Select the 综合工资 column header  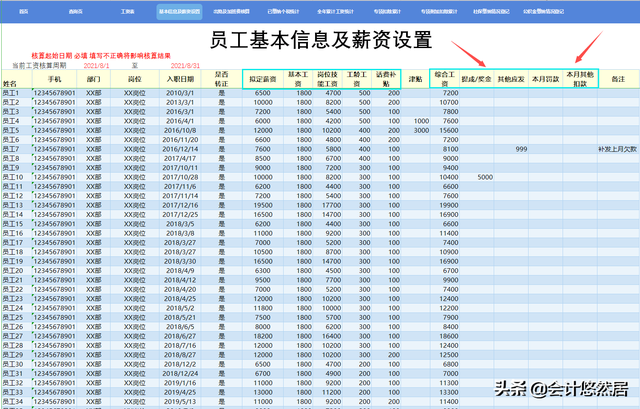pos(445,79)
